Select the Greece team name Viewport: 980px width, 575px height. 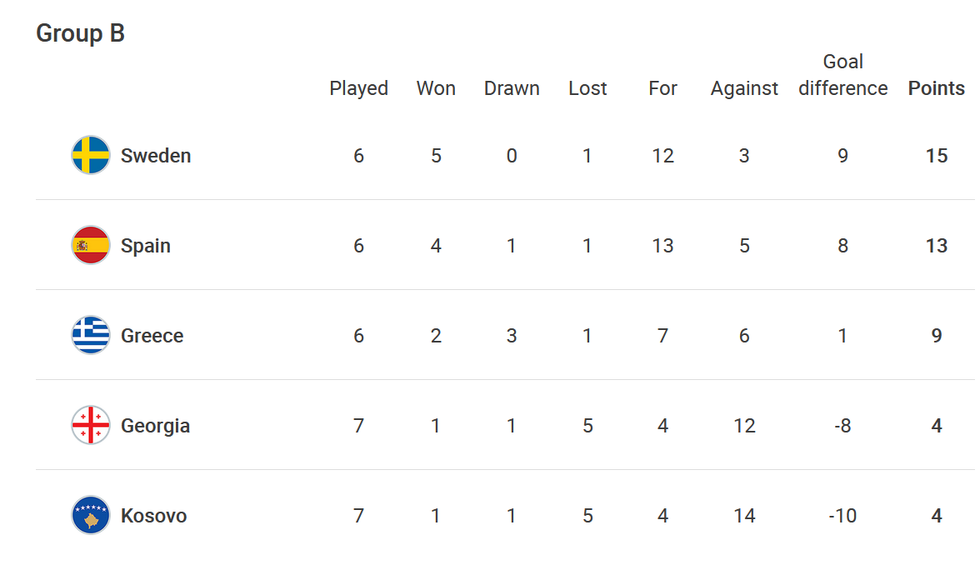pyautogui.click(x=152, y=336)
